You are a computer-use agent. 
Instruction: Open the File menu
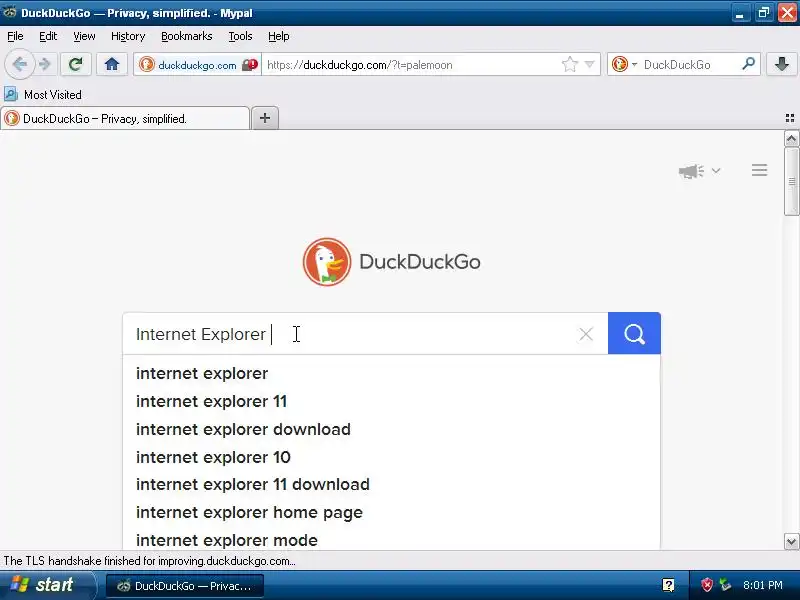click(15, 36)
